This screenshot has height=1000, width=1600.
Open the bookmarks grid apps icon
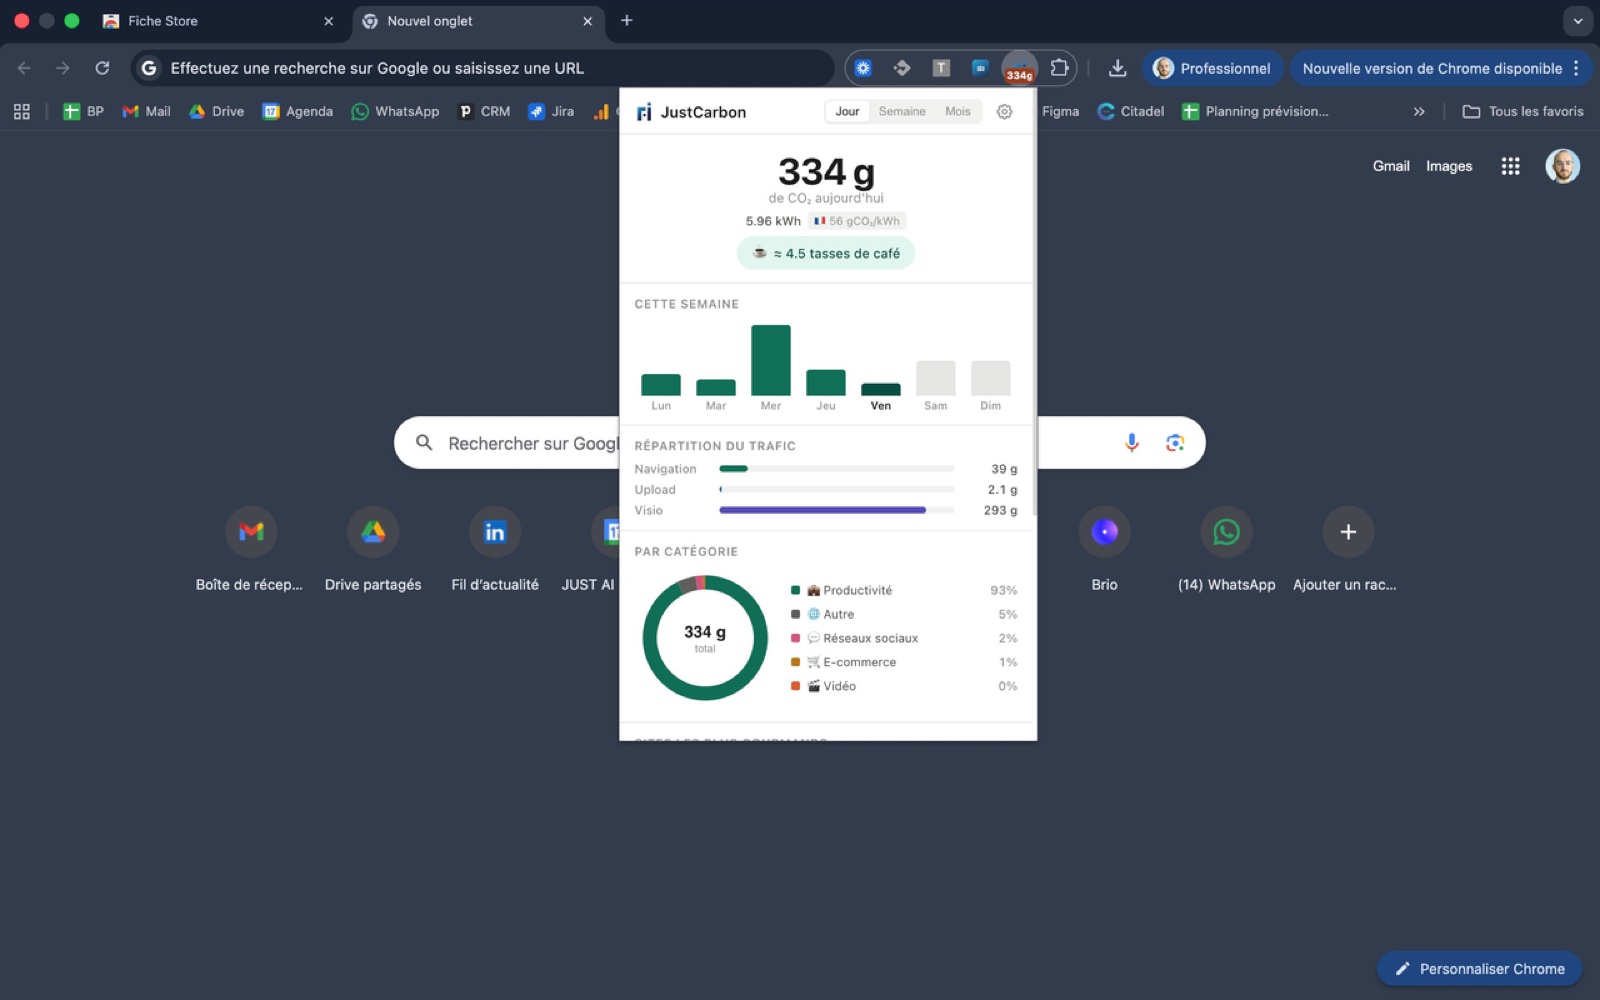point(22,111)
